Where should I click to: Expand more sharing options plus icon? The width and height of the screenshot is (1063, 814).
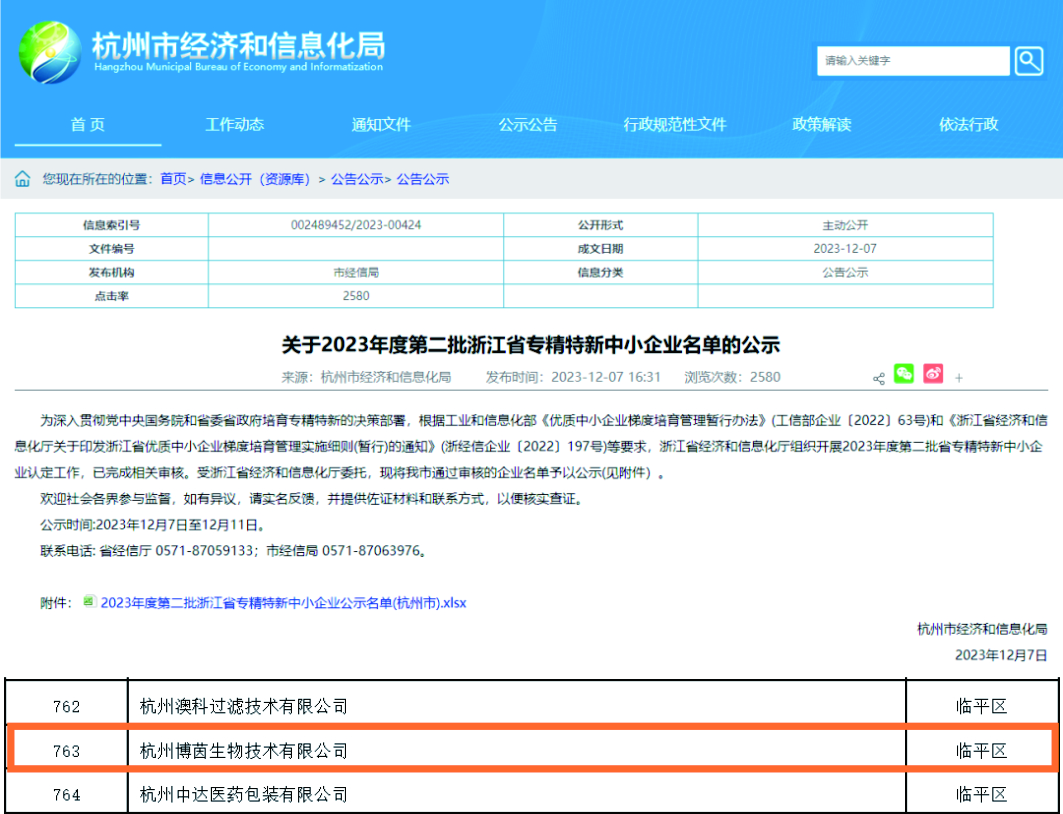[x=959, y=378]
